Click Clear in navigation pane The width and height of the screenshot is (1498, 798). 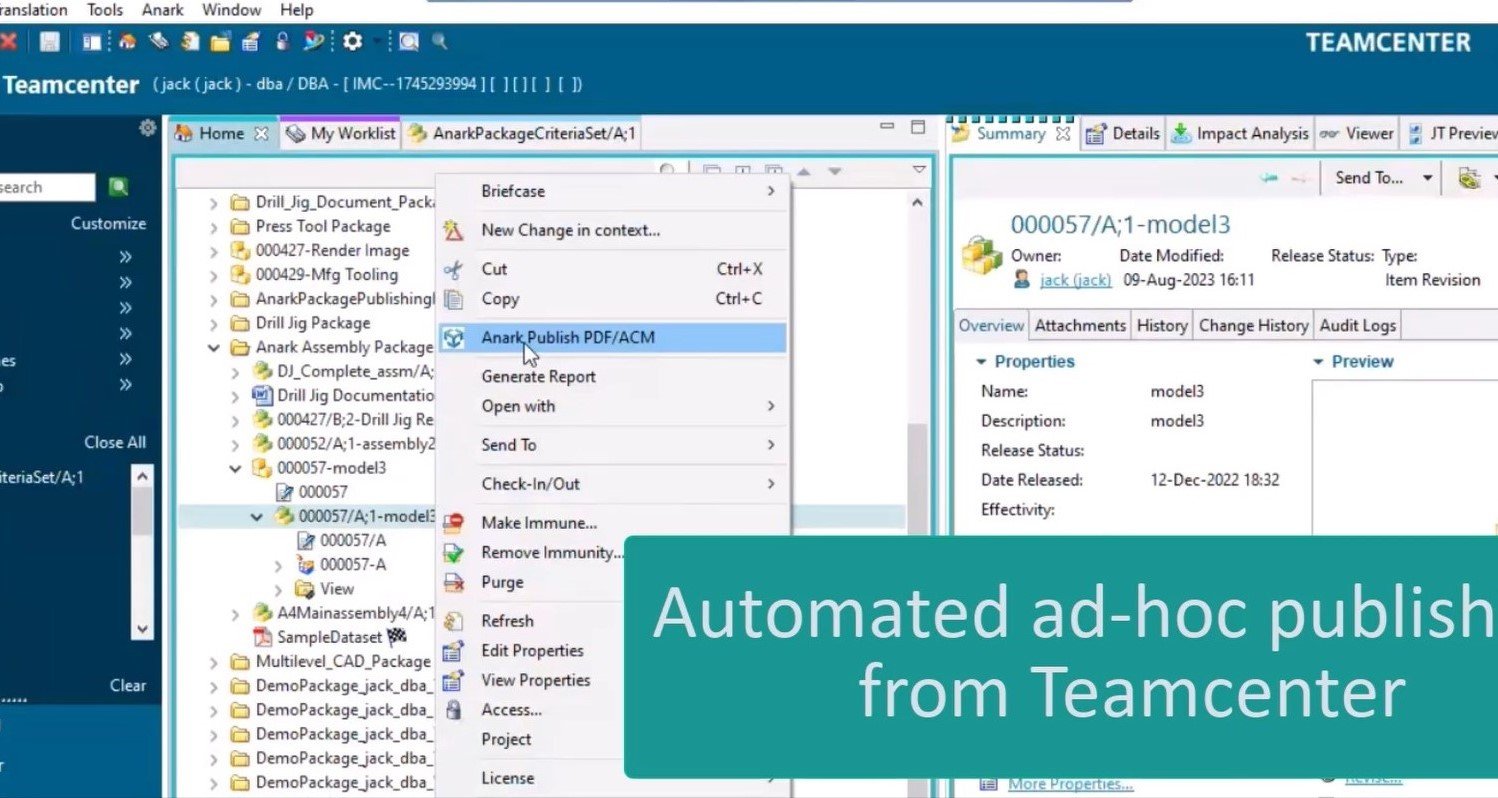point(128,686)
